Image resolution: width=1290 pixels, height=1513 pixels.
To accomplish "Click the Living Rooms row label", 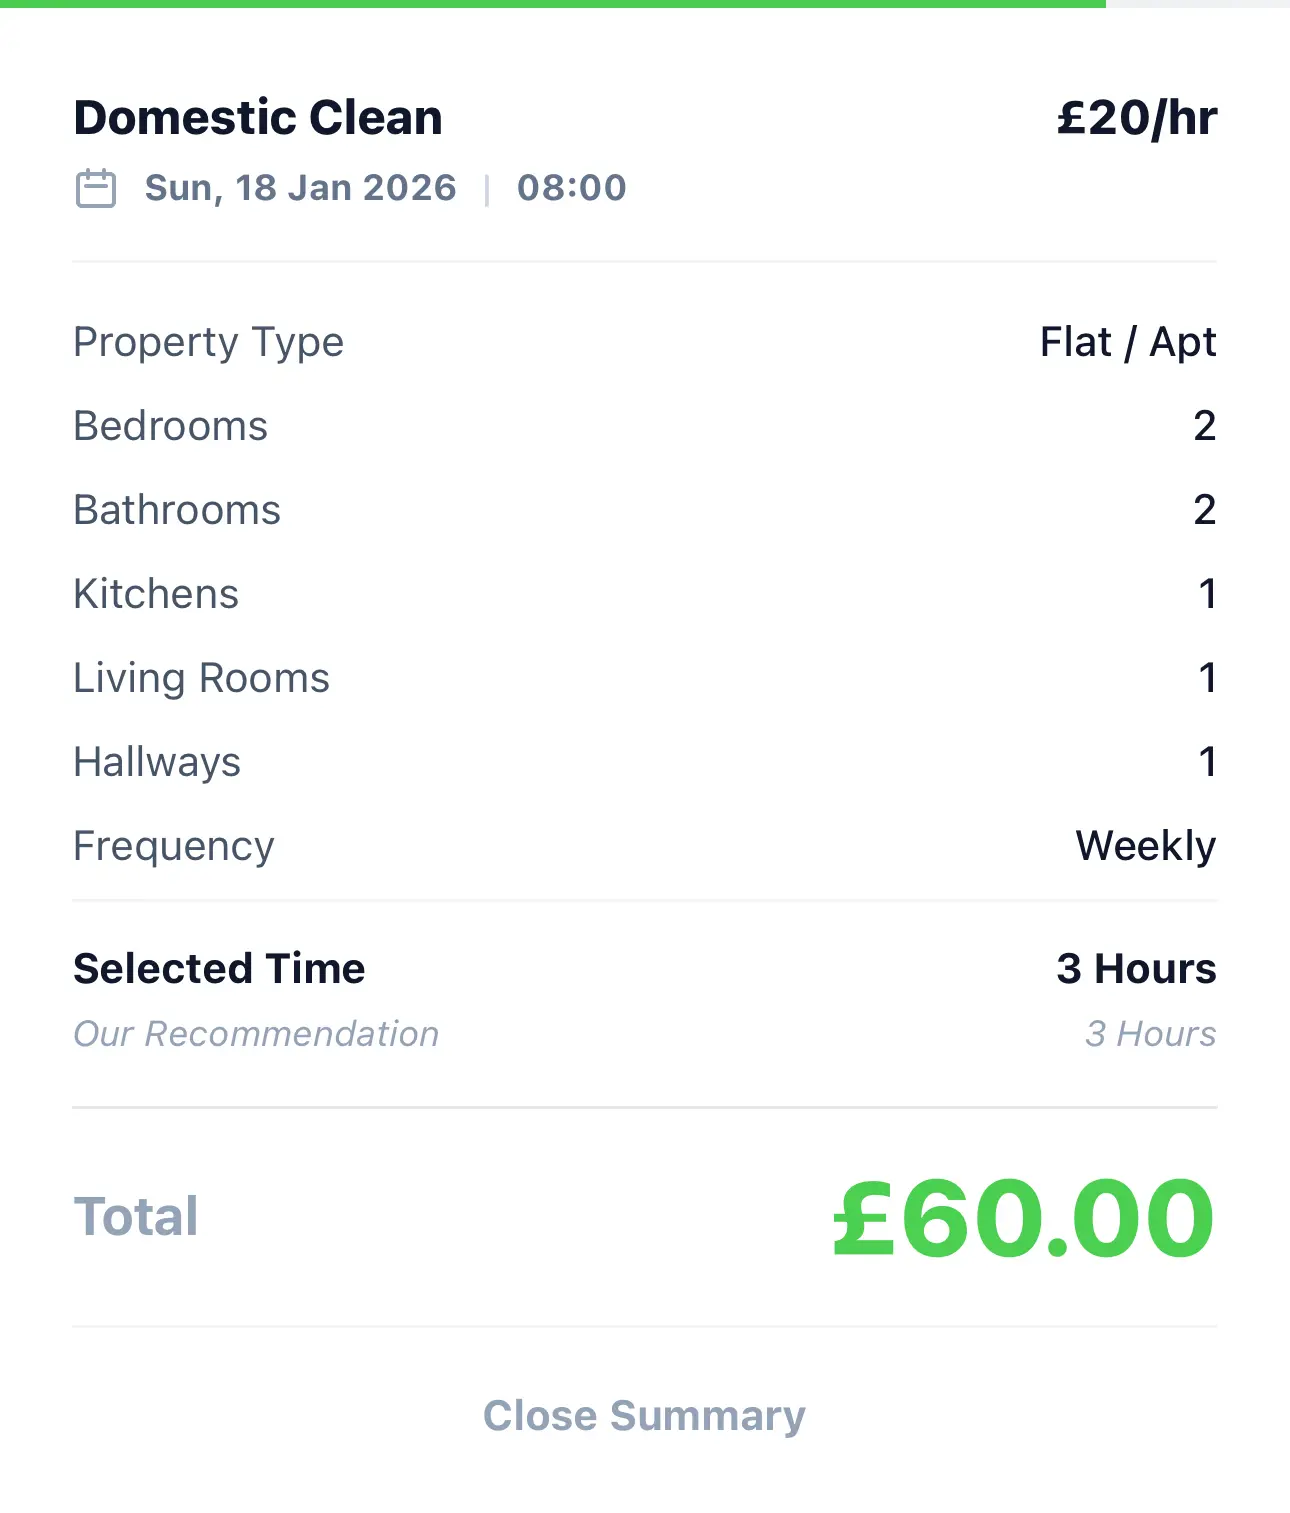I will click(x=201, y=678).
